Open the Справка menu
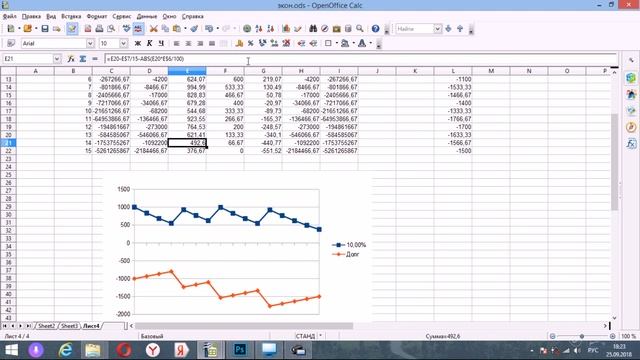 [x=193, y=17]
